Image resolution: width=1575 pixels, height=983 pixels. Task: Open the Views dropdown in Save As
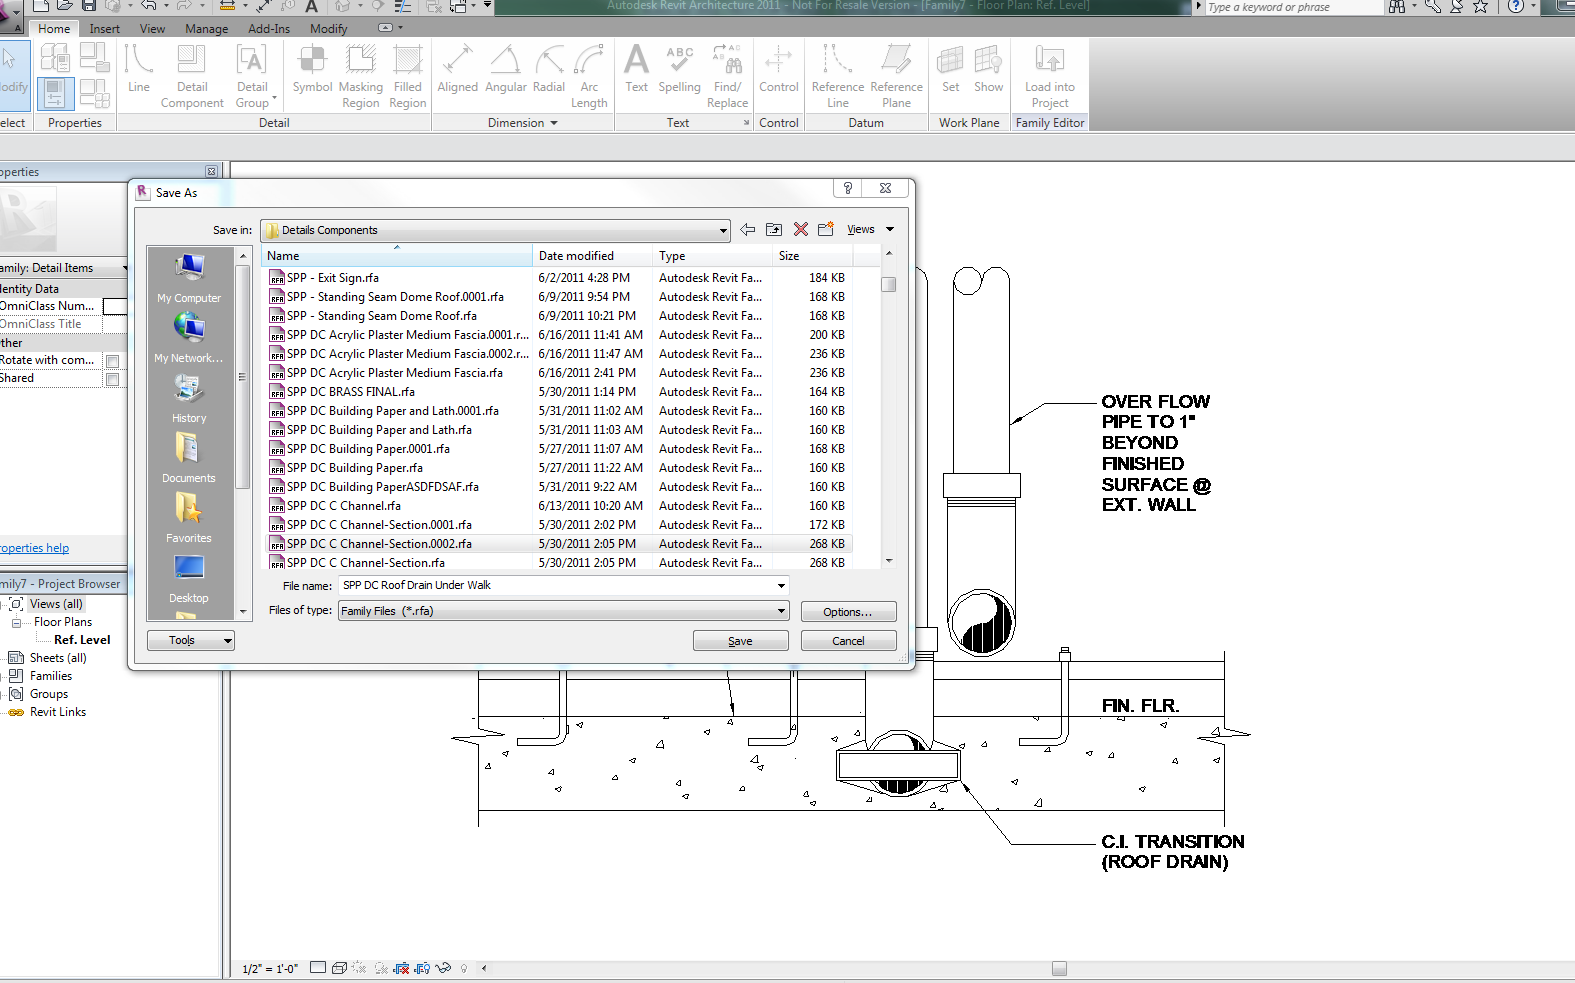point(870,230)
